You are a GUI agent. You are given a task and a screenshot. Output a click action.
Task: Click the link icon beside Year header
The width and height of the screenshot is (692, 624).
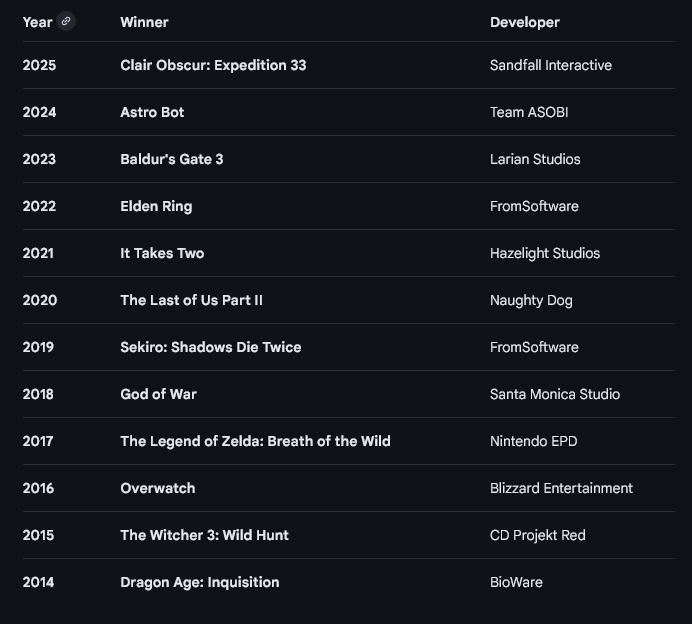[x=66, y=21]
